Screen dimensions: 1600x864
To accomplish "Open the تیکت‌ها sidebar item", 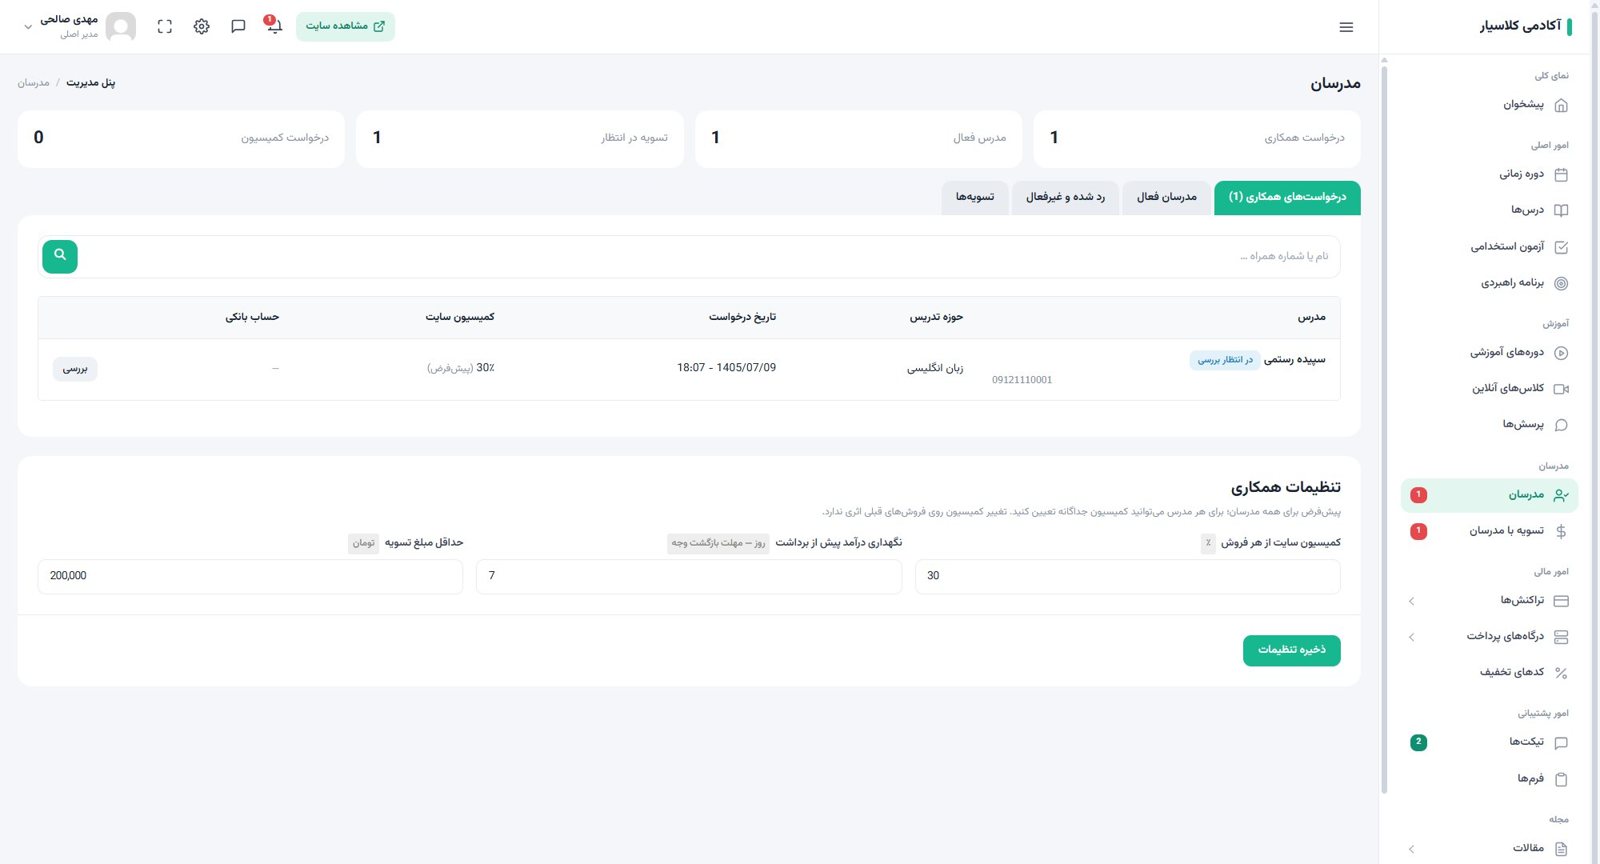I will point(1489,743).
